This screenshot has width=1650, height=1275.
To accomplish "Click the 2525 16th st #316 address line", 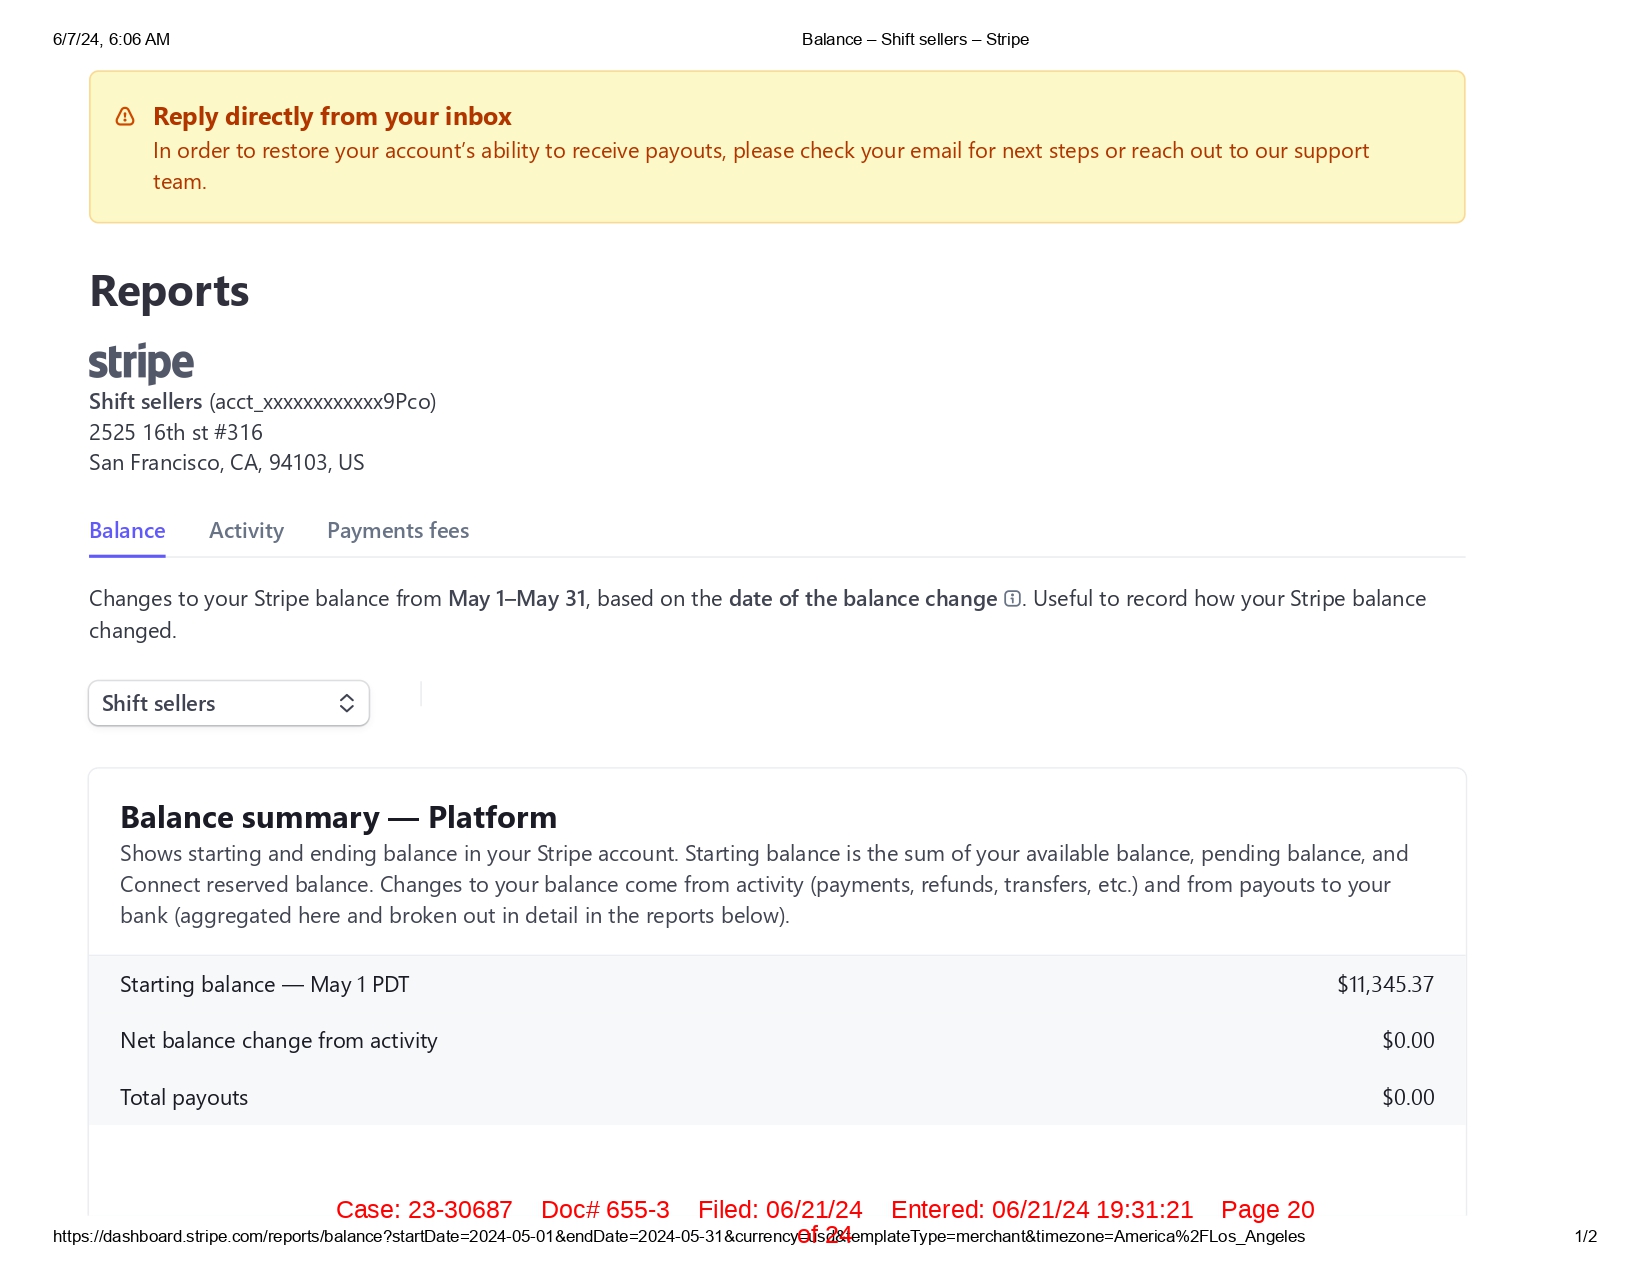I will point(176,433).
